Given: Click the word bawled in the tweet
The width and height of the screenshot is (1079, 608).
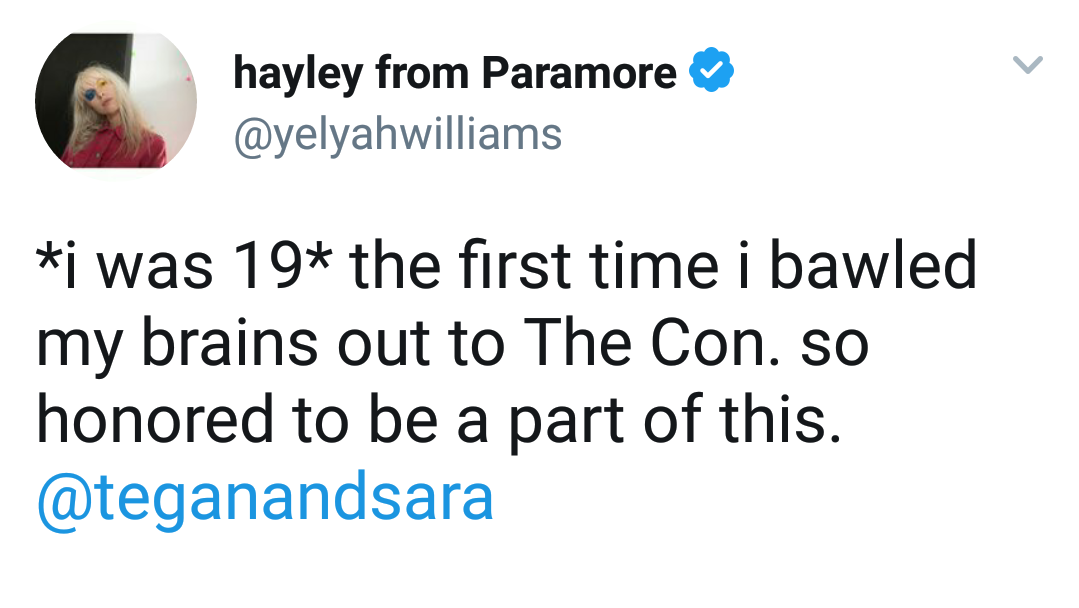Looking at the screenshot, I should coord(873,265).
